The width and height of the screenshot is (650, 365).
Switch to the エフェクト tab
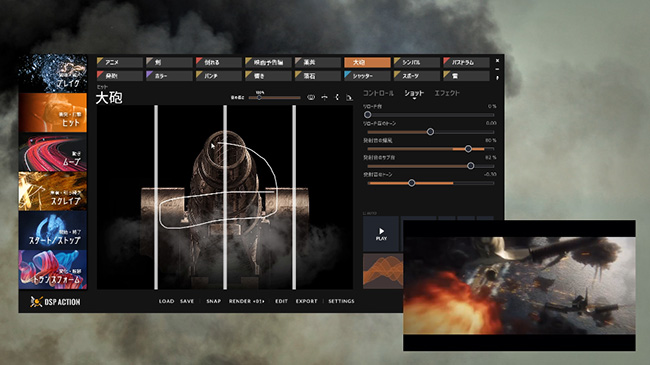[x=447, y=93]
